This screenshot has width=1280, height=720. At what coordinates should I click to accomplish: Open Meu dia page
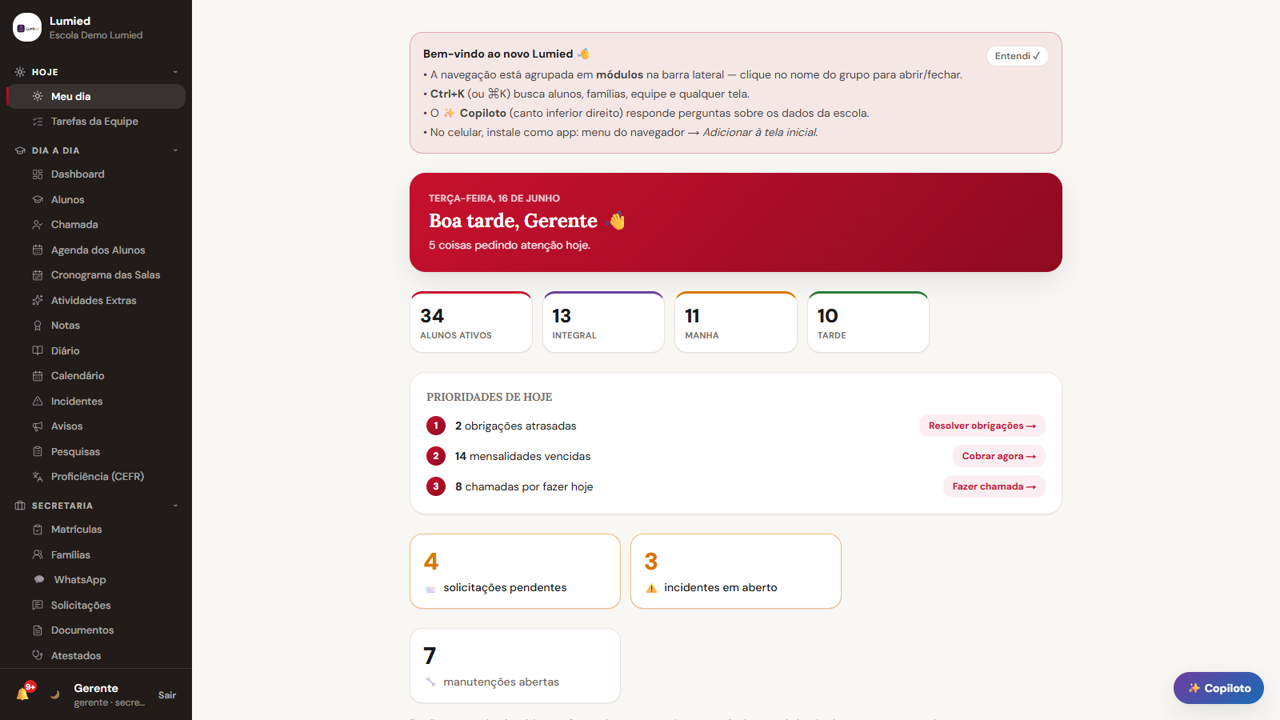(96, 97)
